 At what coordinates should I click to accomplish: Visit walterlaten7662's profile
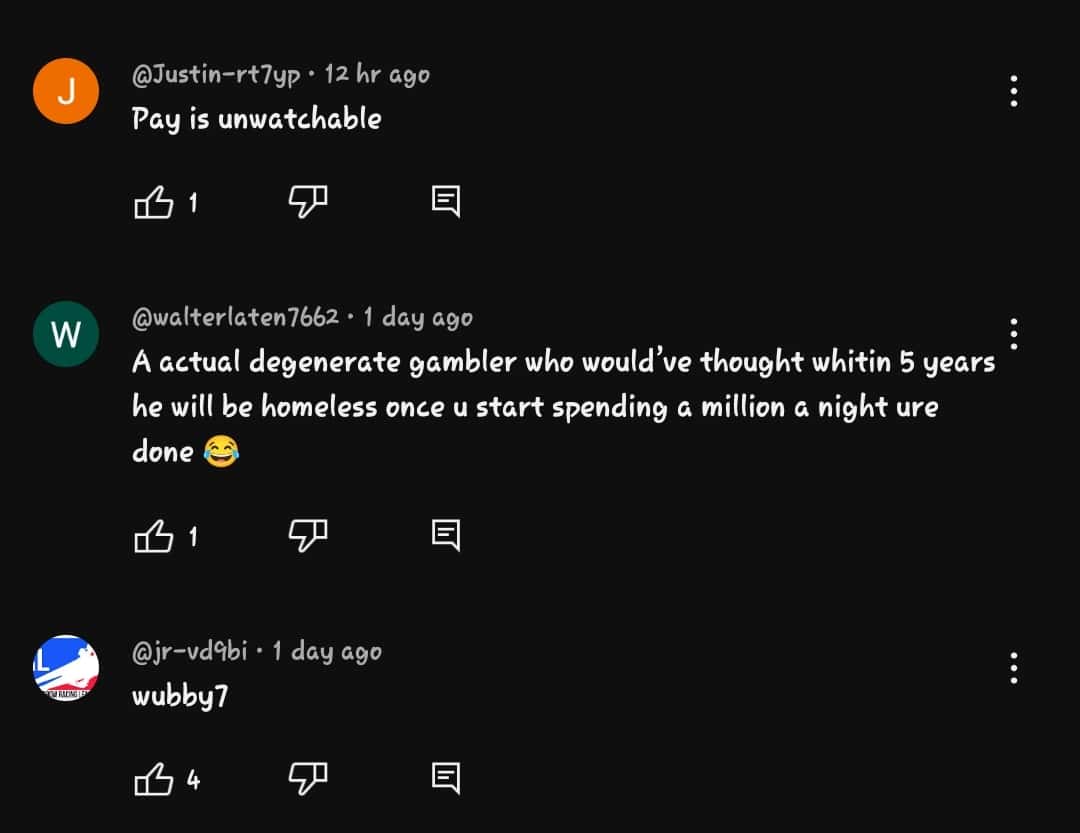235,317
